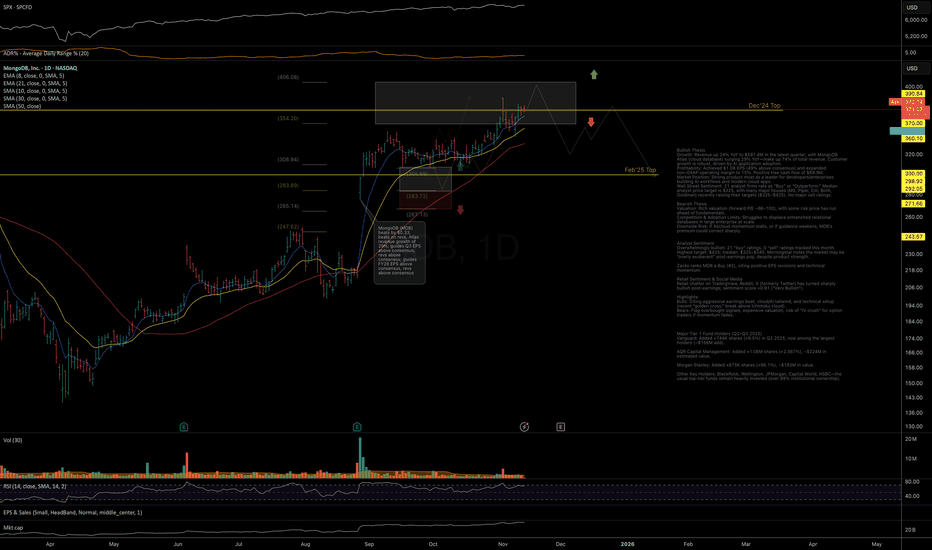This screenshot has height=550, width=932.
Task: Click the SMA (50, close) indicator legend
Action: pos(27,106)
